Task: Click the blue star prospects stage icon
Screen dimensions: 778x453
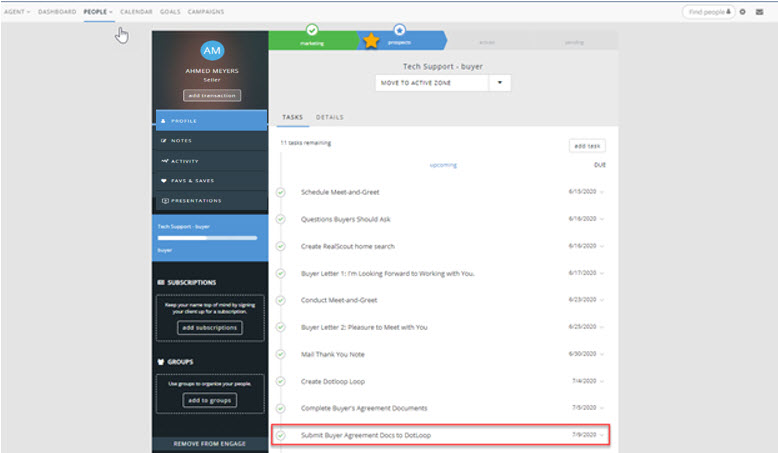Action: (x=399, y=30)
